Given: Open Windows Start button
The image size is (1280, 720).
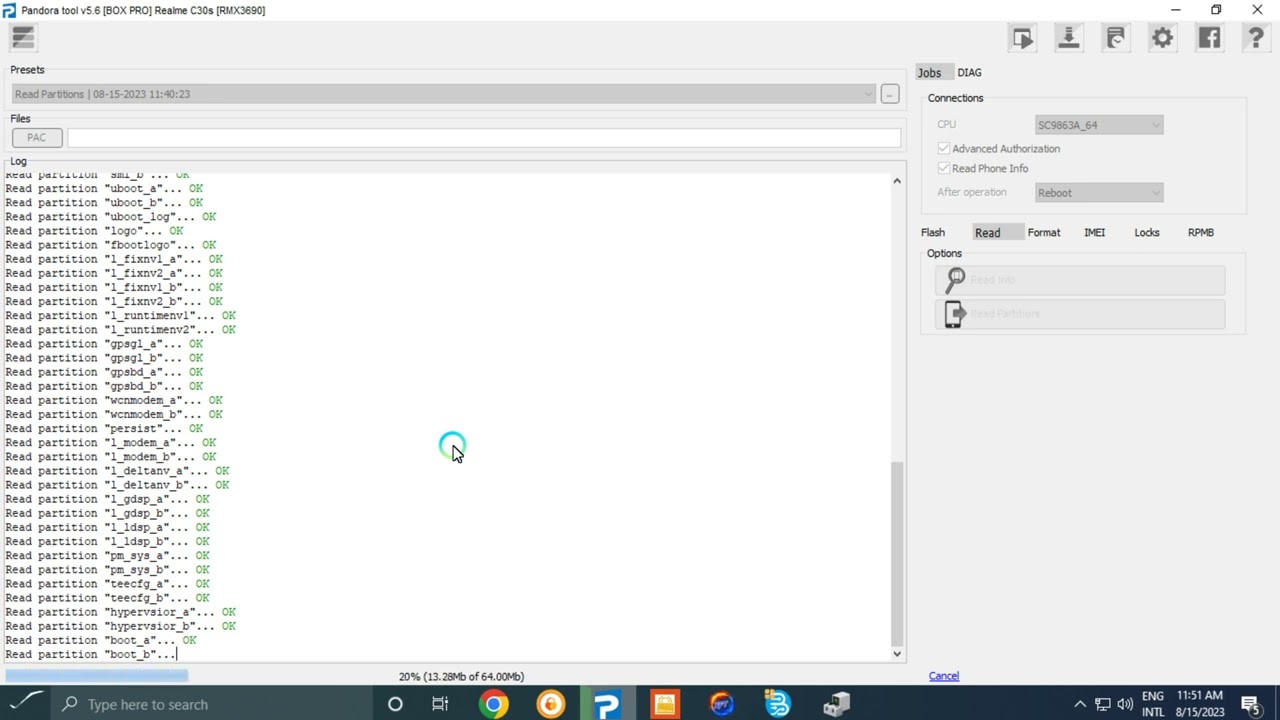Looking at the screenshot, I should click(24, 704).
